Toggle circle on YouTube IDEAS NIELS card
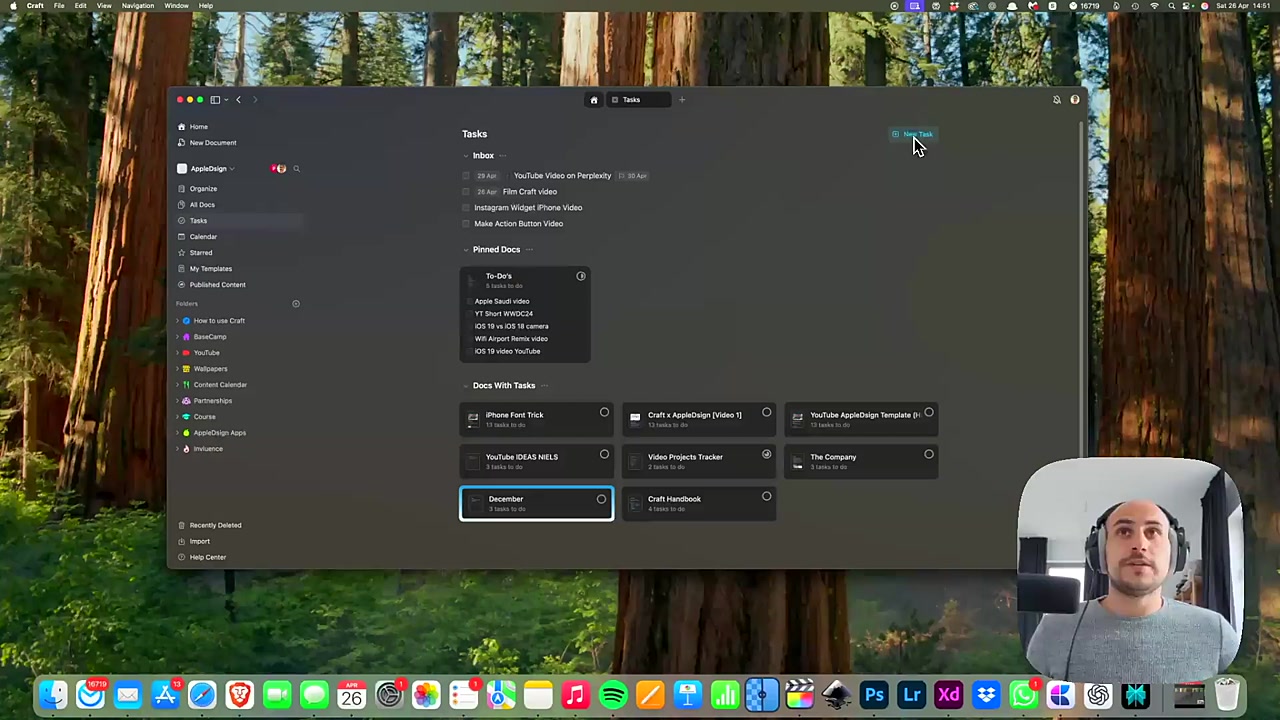The image size is (1280, 720). click(x=604, y=455)
